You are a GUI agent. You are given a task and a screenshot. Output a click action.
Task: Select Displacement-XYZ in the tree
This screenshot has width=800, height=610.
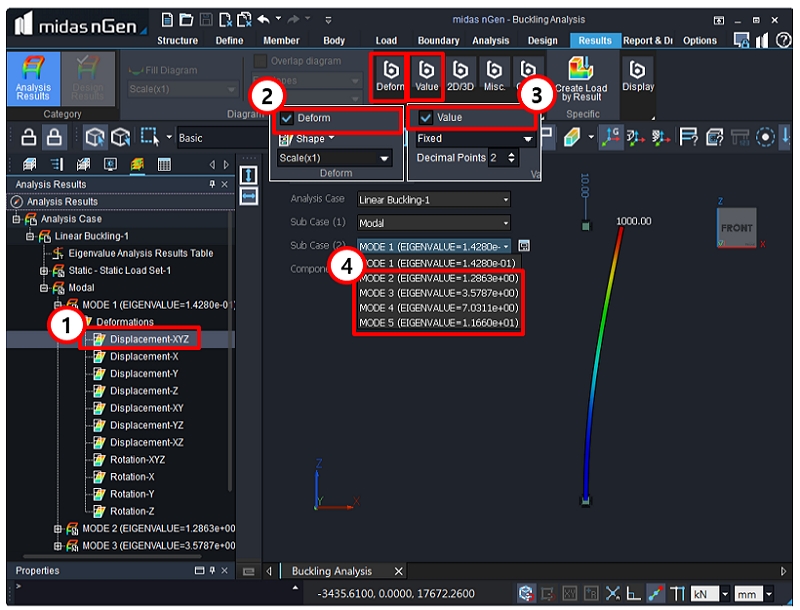(x=149, y=339)
